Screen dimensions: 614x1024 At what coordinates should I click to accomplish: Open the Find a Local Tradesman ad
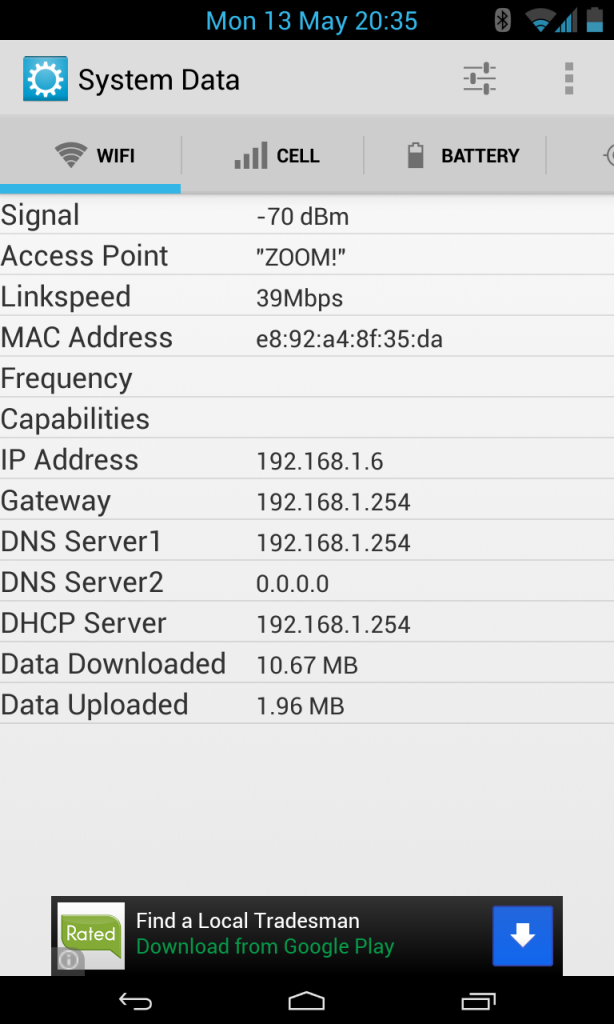[x=265, y=934]
